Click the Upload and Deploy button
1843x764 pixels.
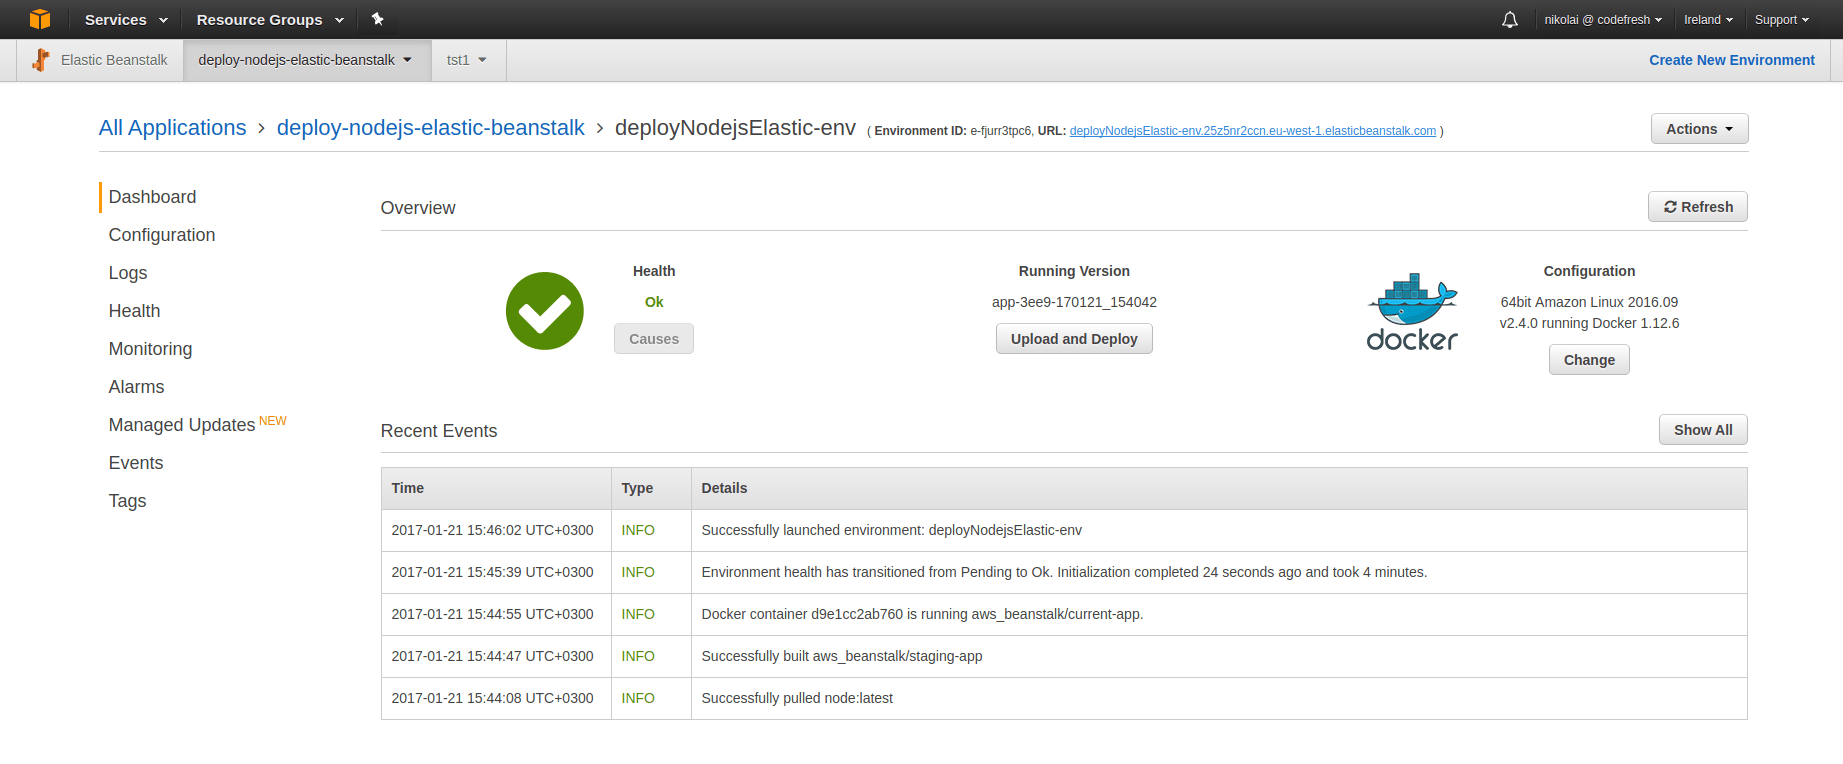coord(1073,339)
